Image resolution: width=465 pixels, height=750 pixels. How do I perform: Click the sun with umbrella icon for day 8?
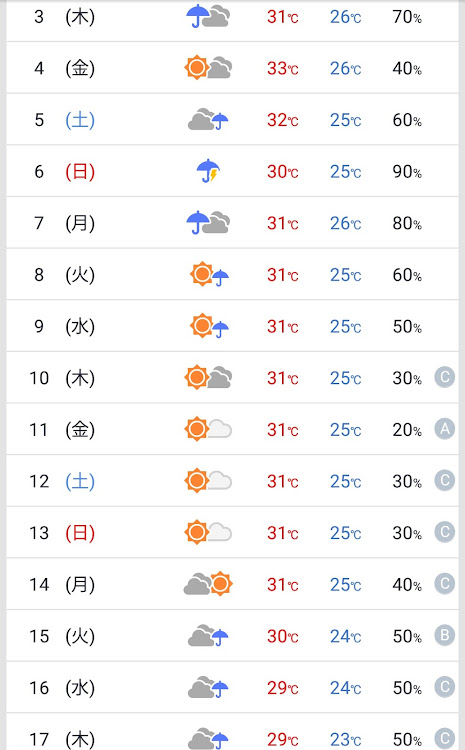pyautogui.click(x=210, y=274)
